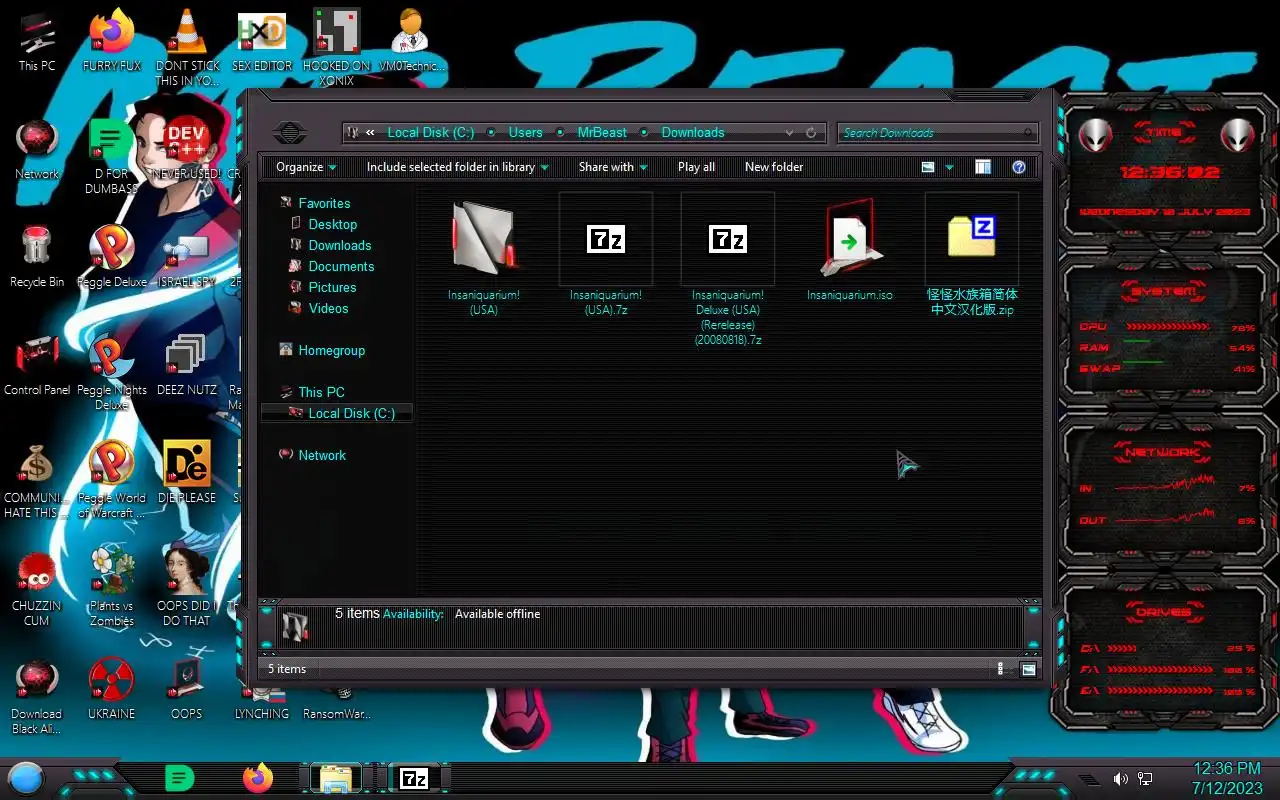1280x800 pixels.
Task: Launch Plants vs Zombies shortcut
Action: point(112,588)
